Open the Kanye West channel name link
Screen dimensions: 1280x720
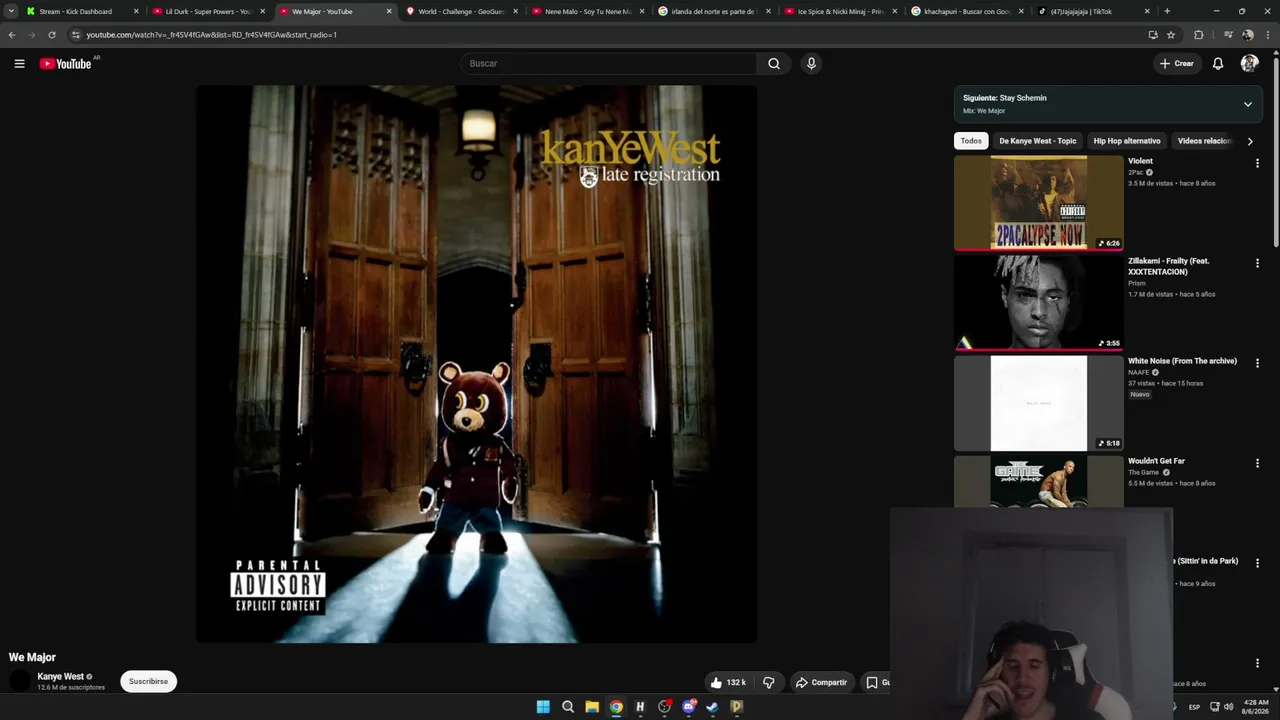tap(60, 677)
